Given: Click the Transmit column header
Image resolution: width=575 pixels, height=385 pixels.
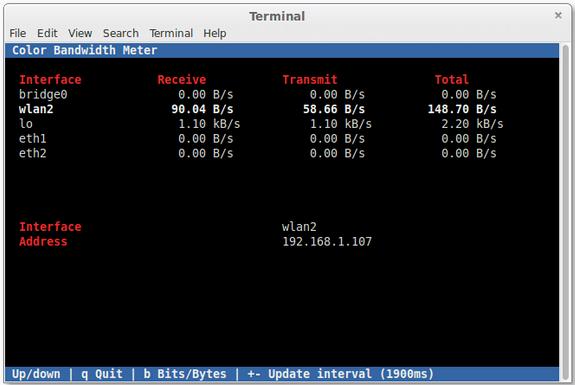Looking at the screenshot, I should pyautogui.click(x=310, y=80).
